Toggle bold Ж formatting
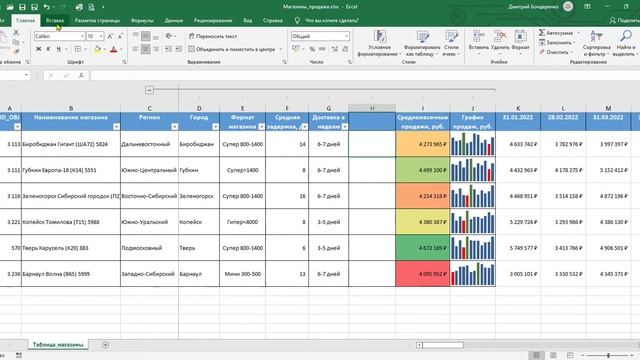This screenshot has height=360, width=640. tap(38, 49)
